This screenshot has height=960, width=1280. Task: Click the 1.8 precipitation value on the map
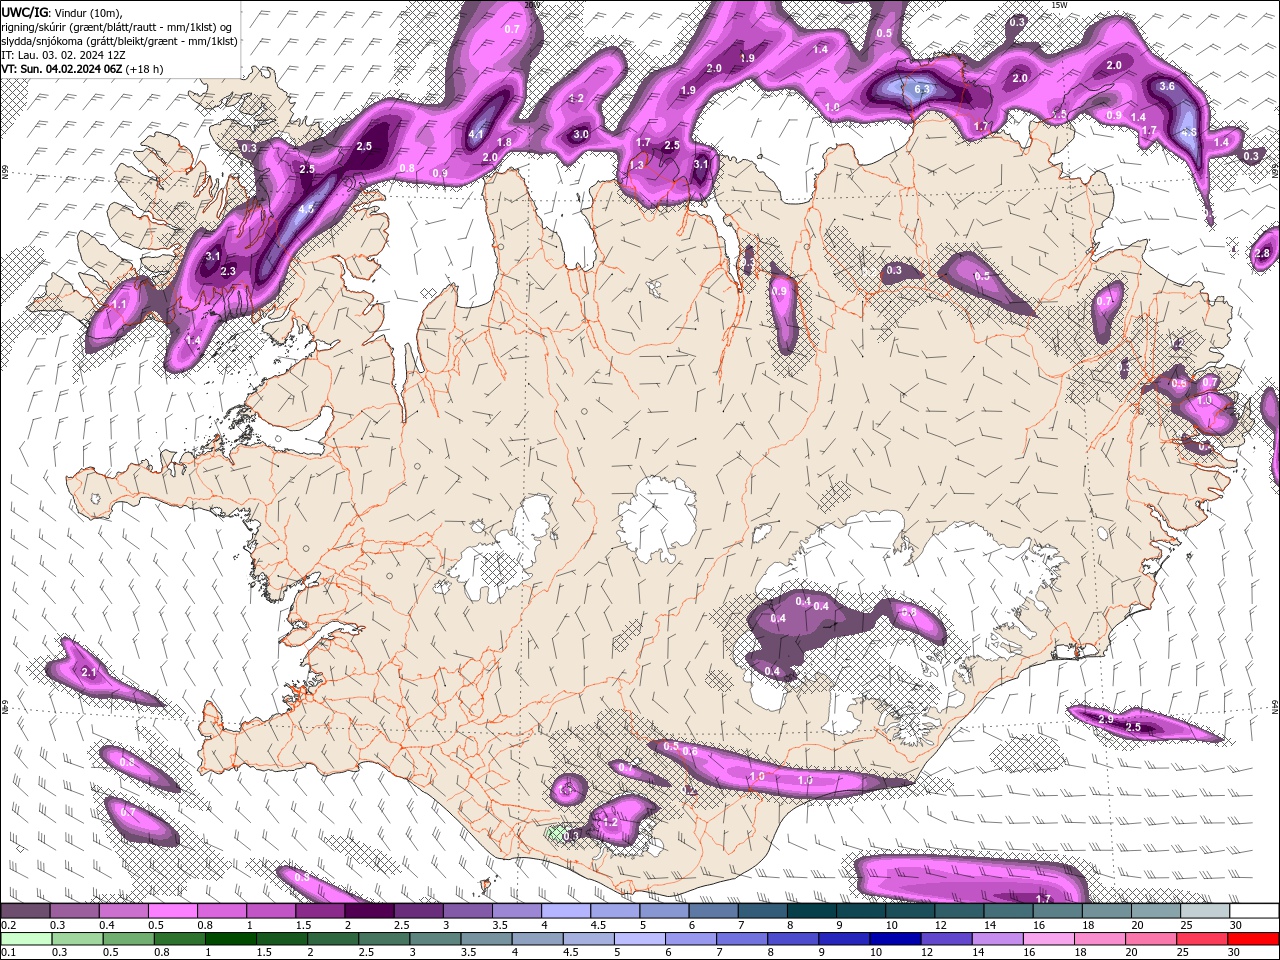coord(505,143)
